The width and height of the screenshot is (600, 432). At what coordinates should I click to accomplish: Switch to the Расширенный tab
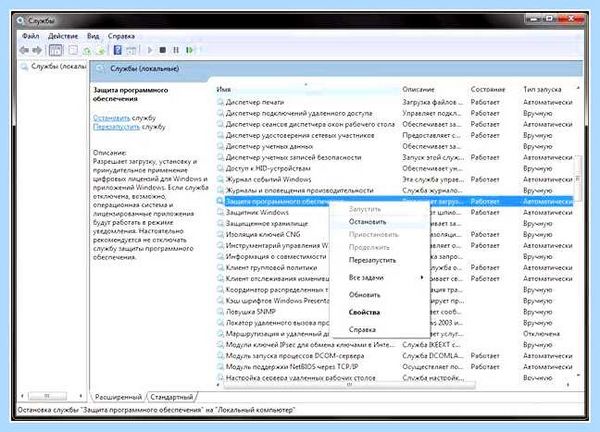tap(118, 397)
